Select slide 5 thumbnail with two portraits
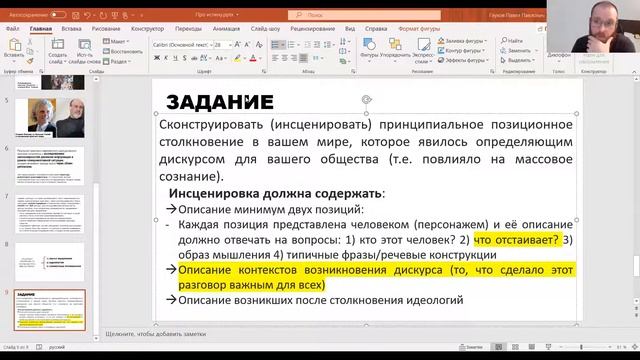The image size is (640, 360). (x=50, y=118)
